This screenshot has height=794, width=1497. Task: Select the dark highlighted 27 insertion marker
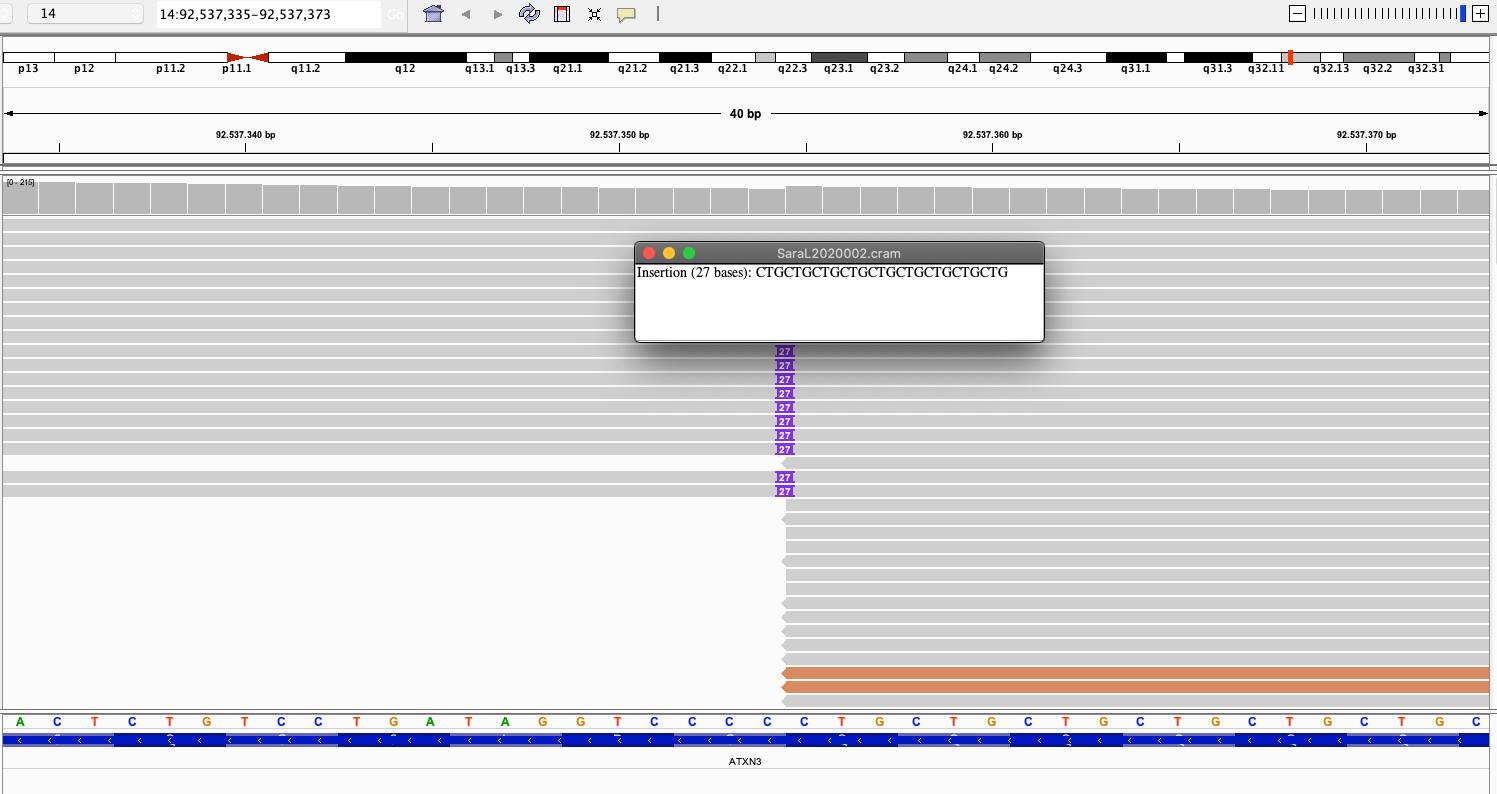(785, 352)
